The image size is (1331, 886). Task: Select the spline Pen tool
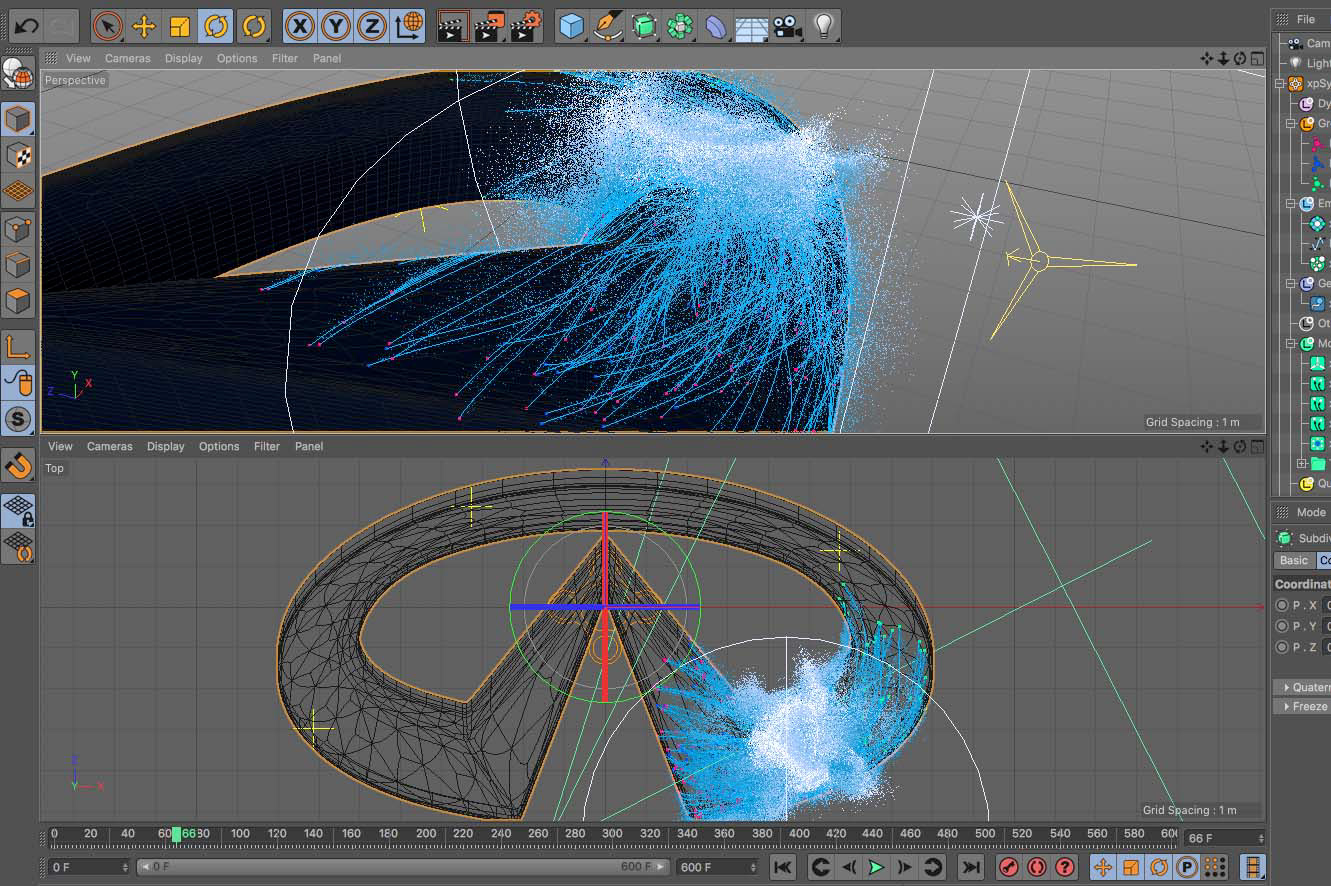click(x=607, y=26)
